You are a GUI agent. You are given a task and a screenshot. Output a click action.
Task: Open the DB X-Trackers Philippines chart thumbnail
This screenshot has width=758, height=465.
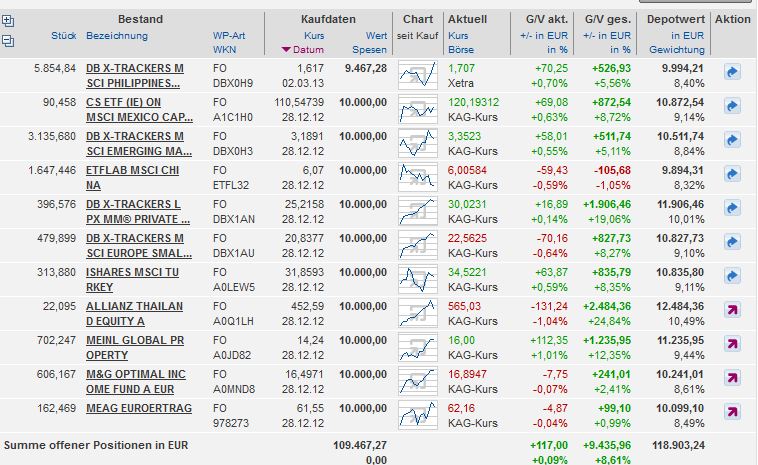[x=417, y=74]
